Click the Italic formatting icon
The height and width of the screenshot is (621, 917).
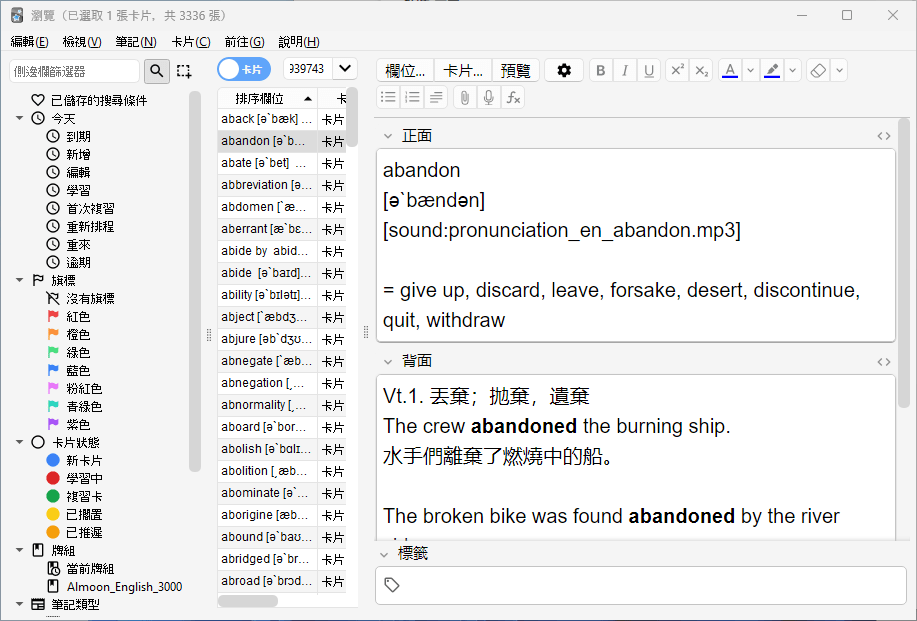pyautogui.click(x=625, y=70)
